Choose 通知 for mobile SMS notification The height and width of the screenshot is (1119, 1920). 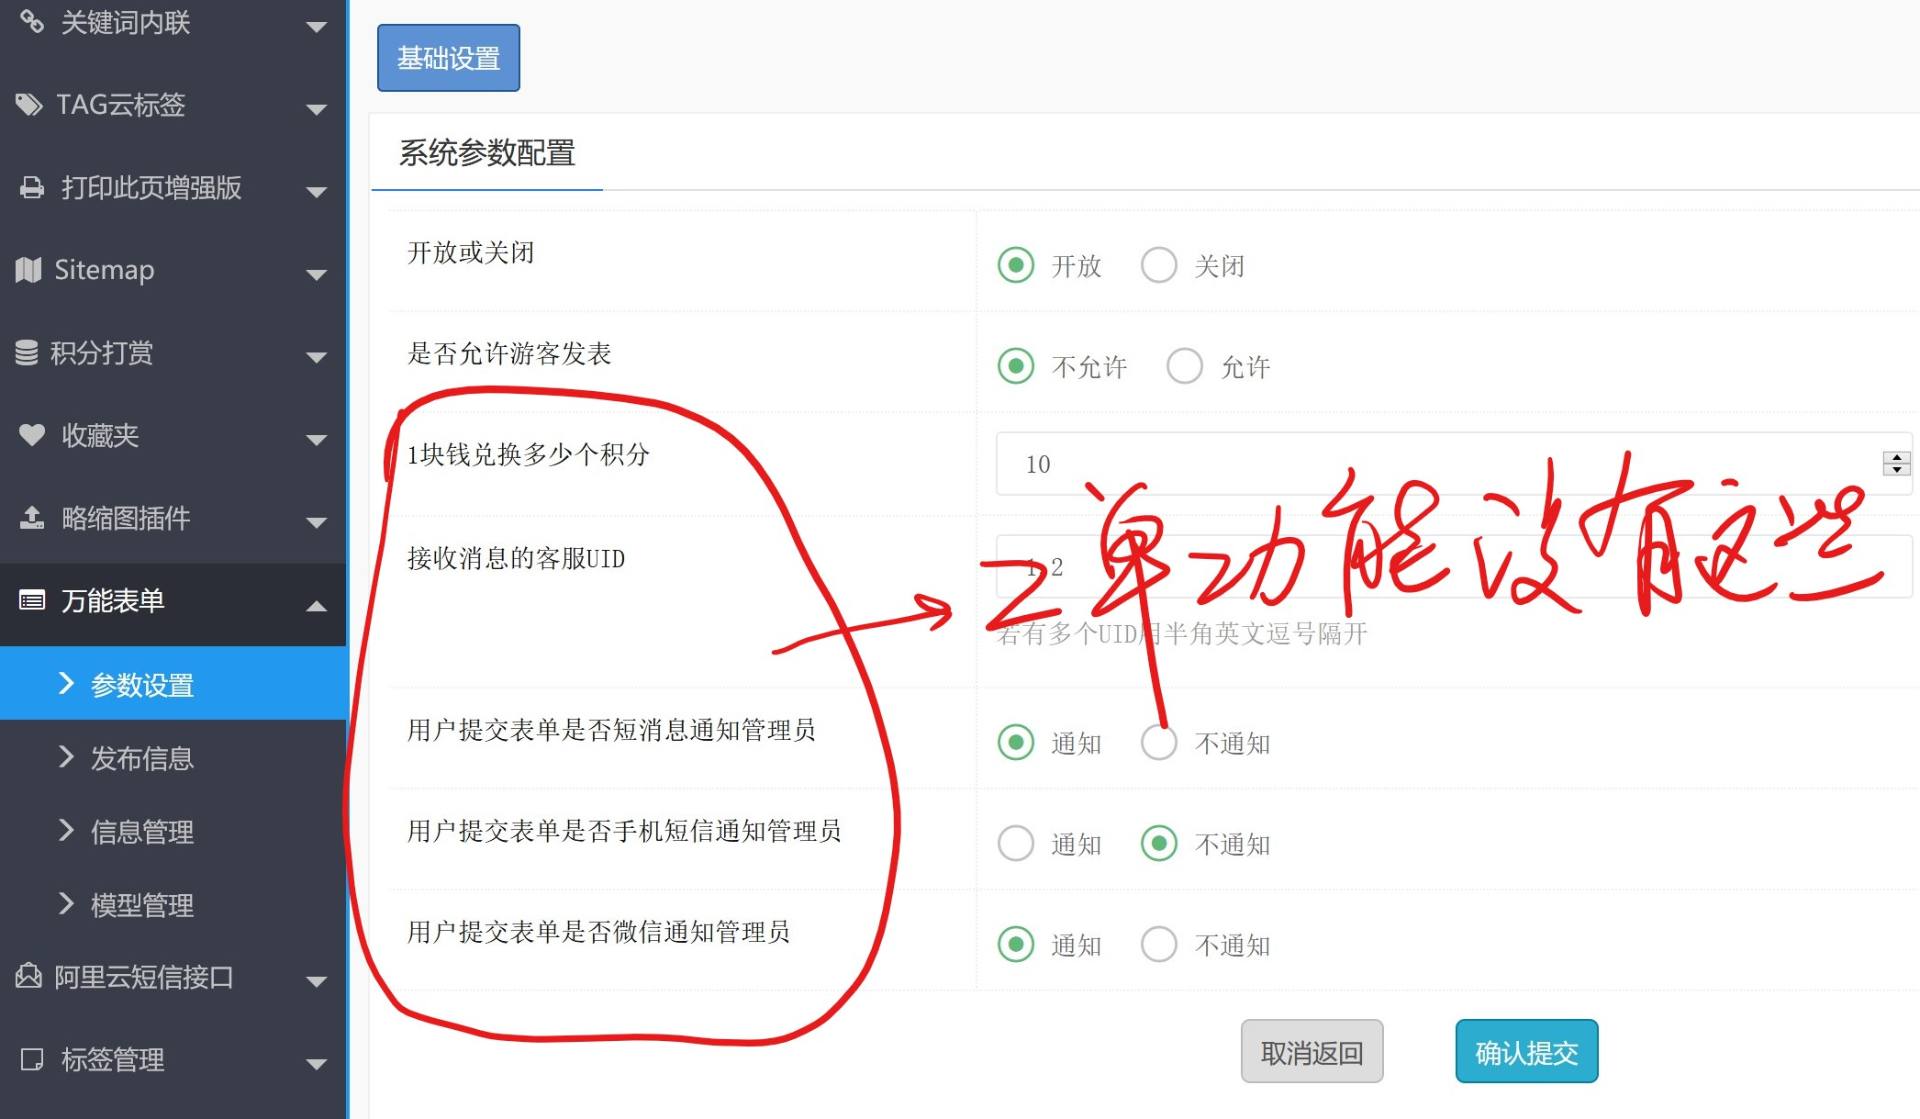1016,844
